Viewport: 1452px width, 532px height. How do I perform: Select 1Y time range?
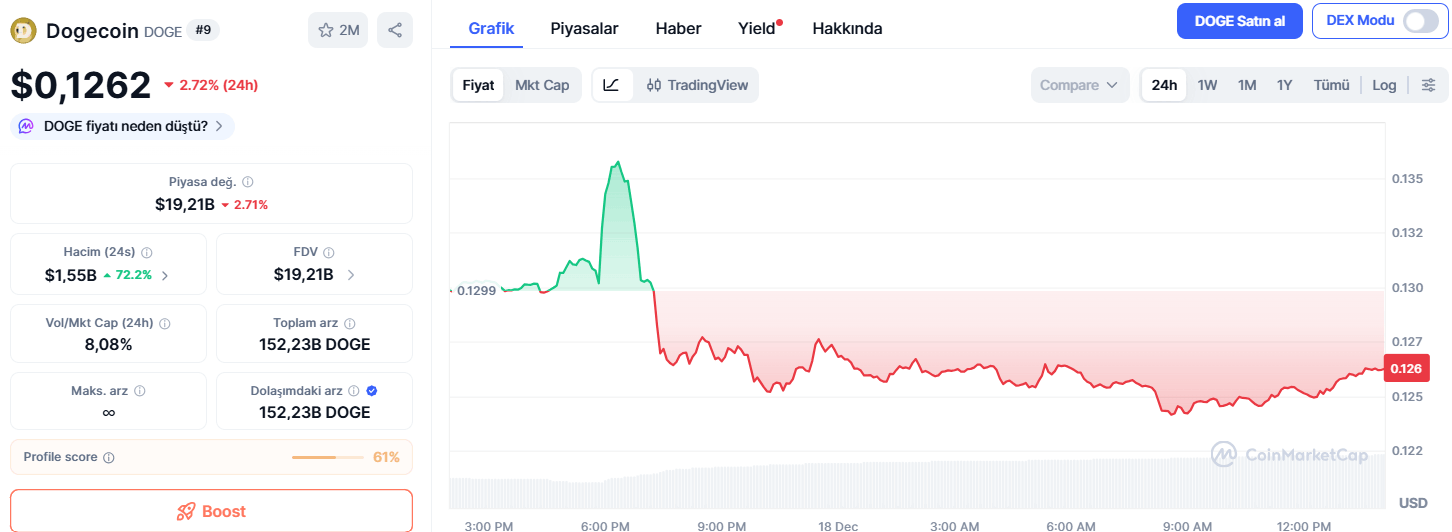[x=1285, y=85]
